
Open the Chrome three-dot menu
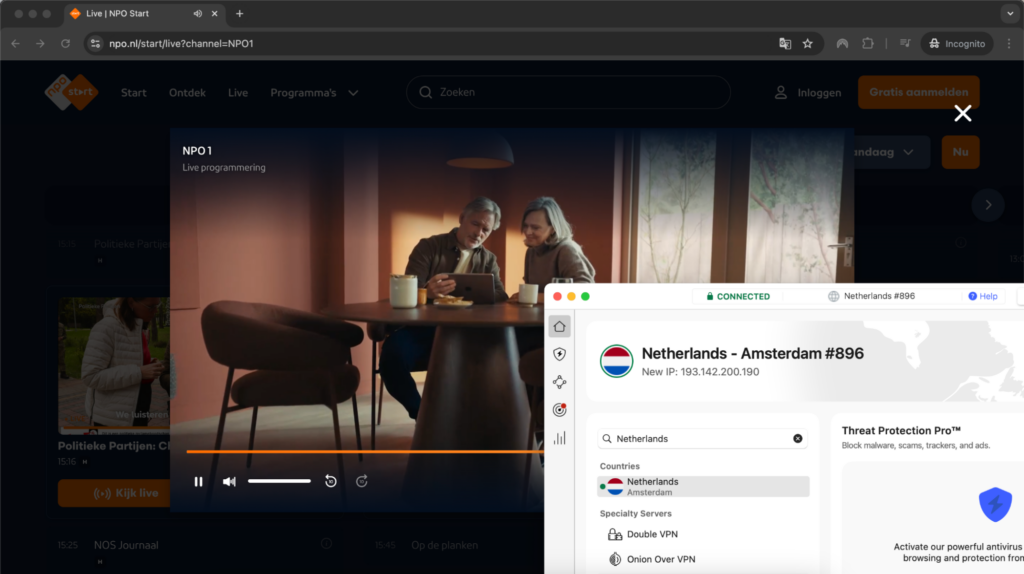pyautogui.click(x=1009, y=44)
